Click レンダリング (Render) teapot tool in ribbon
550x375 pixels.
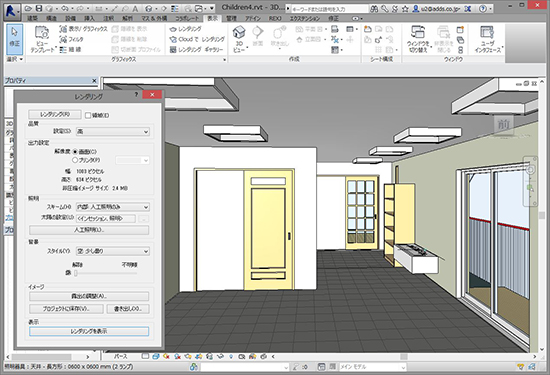point(186,29)
